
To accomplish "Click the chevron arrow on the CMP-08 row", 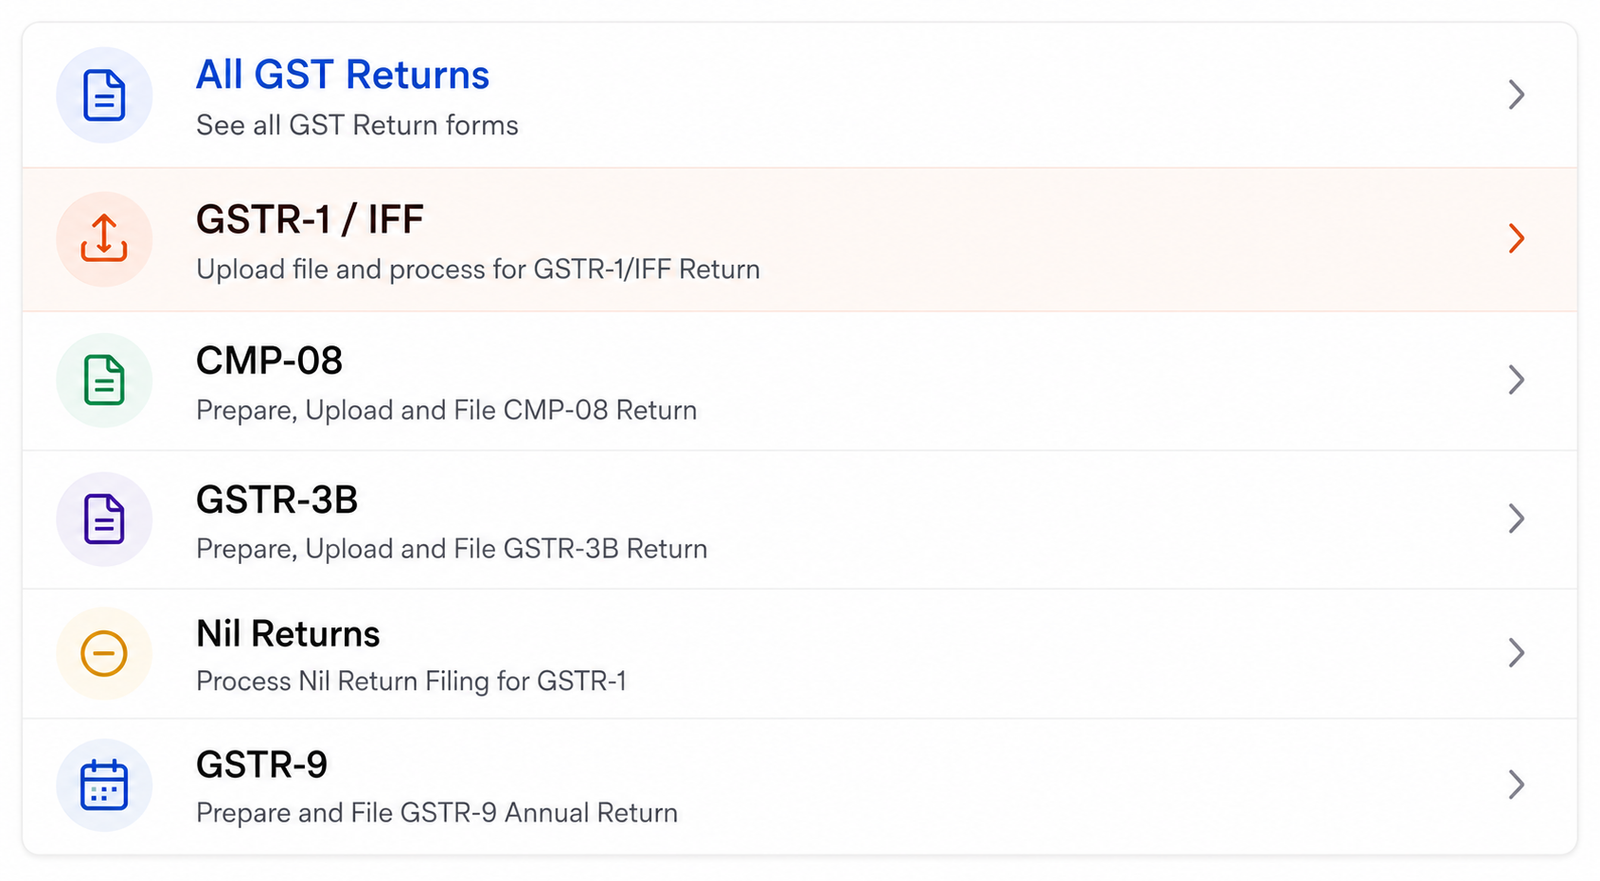I will pyautogui.click(x=1516, y=380).
